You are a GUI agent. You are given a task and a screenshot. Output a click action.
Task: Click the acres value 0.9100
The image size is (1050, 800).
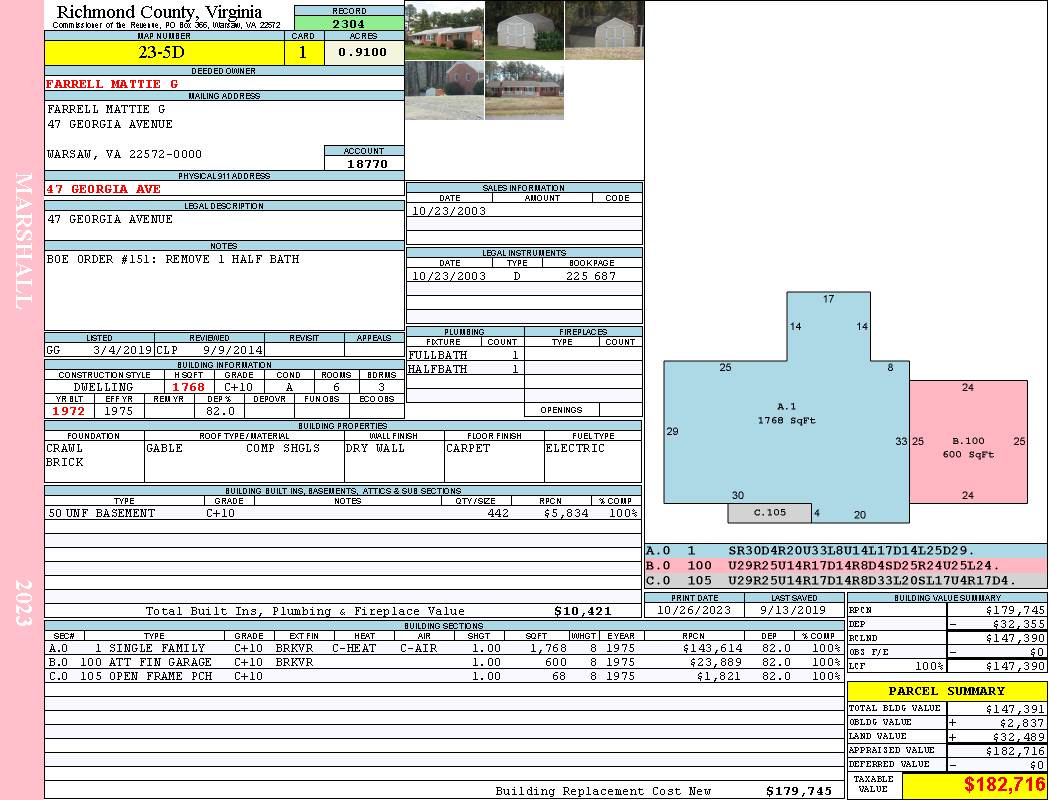point(363,53)
